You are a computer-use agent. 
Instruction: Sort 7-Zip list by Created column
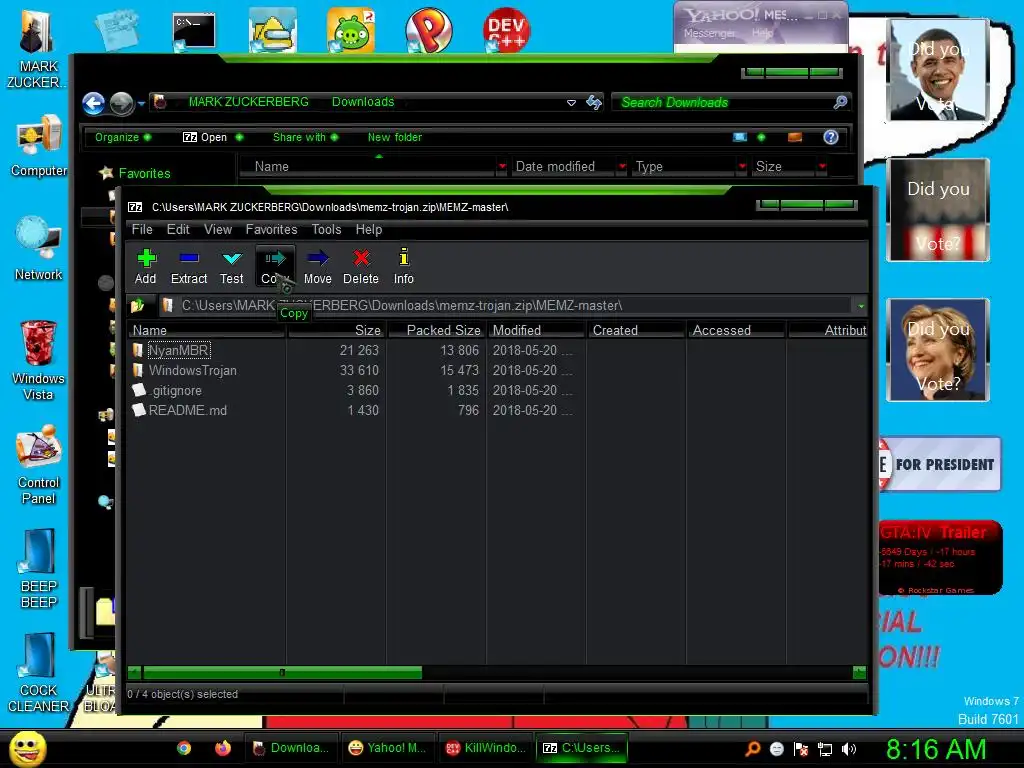(x=636, y=330)
